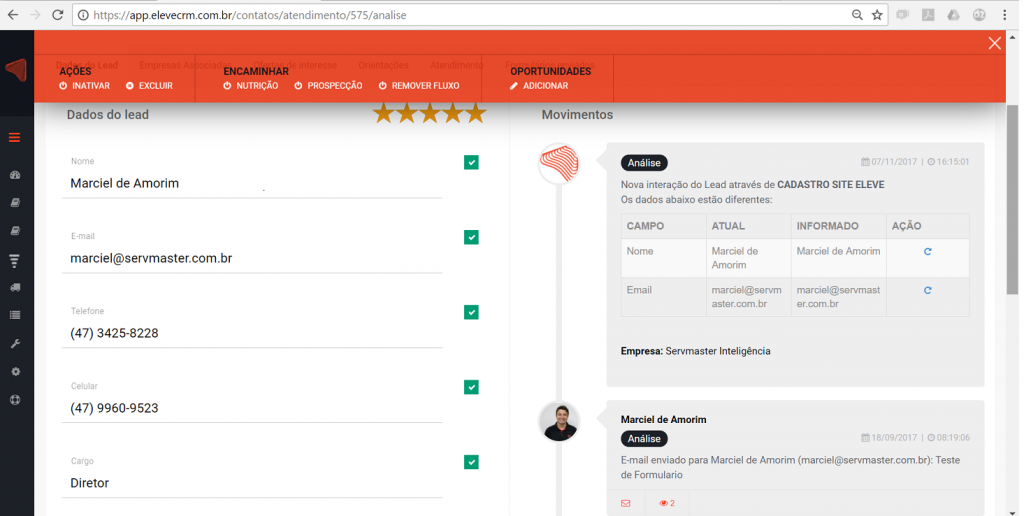Click the 'Marciel de Amorim' name in movement

click(664, 420)
